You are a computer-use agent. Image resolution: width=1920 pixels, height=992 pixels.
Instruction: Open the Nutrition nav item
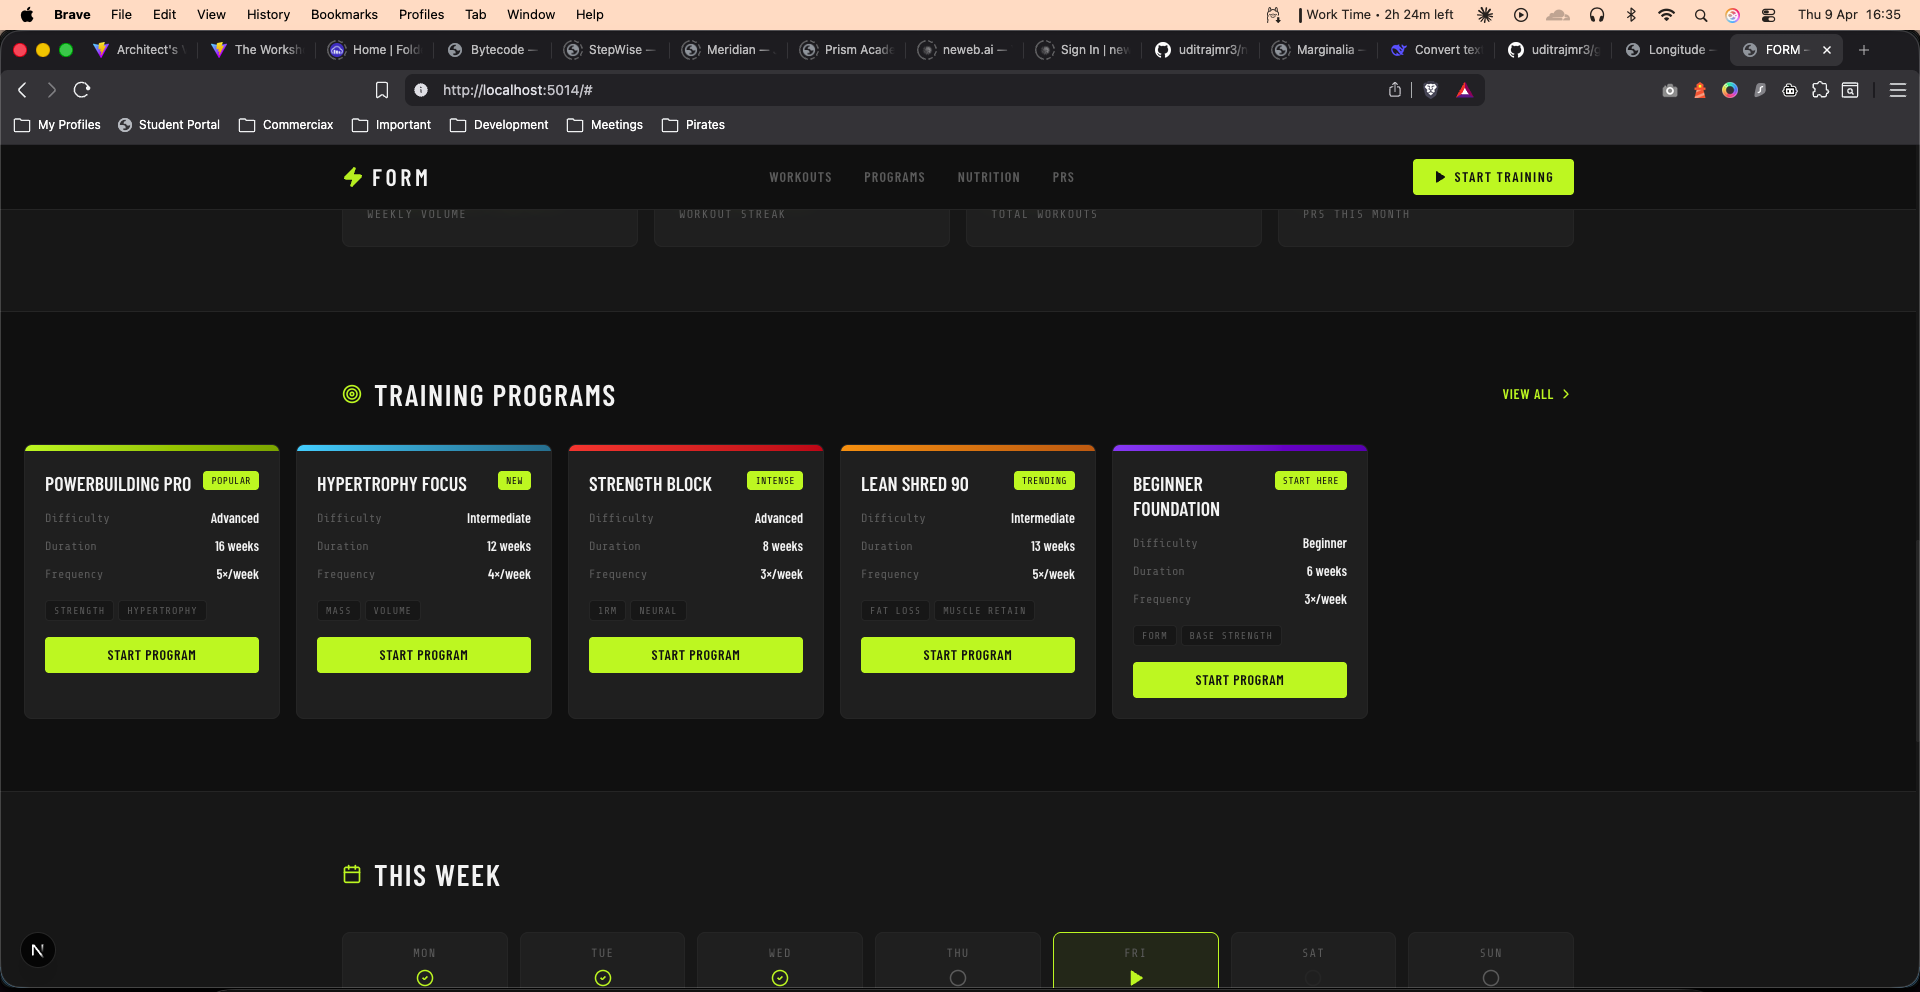tap(988, 177)
